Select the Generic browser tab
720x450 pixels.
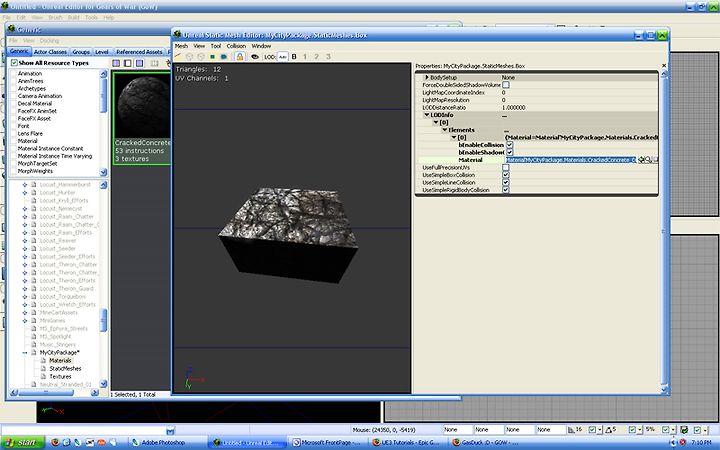point(19,51)
